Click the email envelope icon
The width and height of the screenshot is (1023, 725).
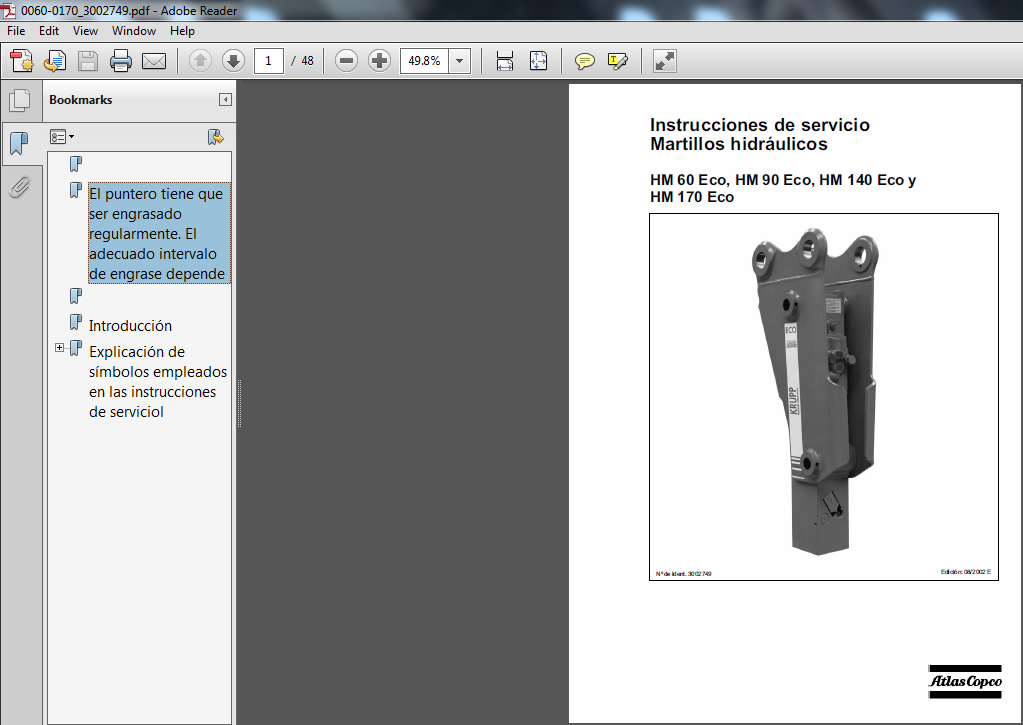(x=154, y=61)
